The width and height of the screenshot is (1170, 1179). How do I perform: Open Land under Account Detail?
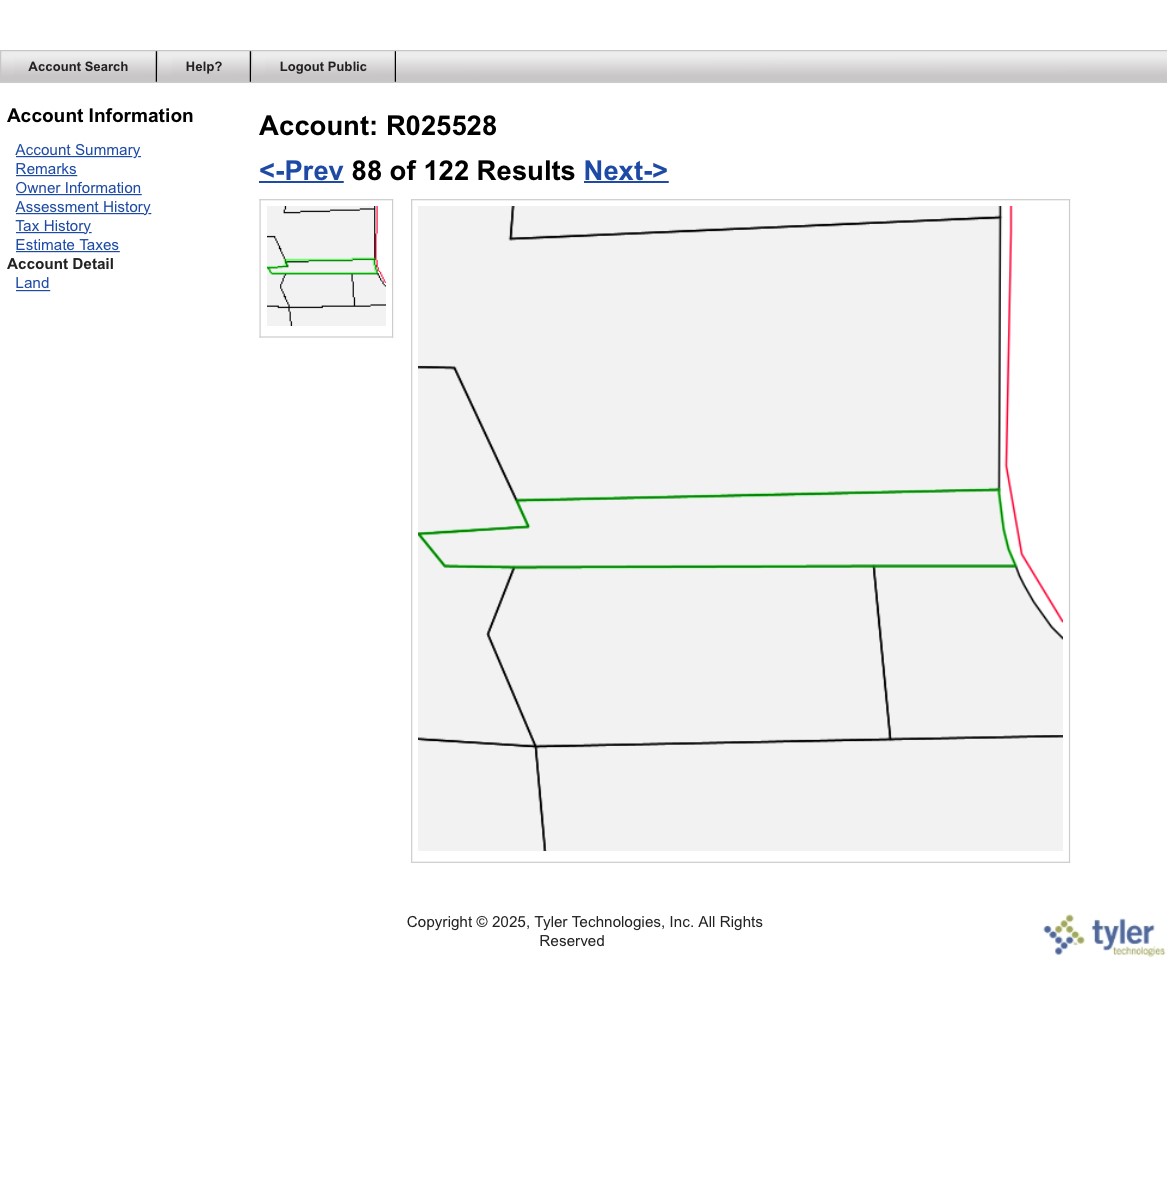tap(32, 283)
